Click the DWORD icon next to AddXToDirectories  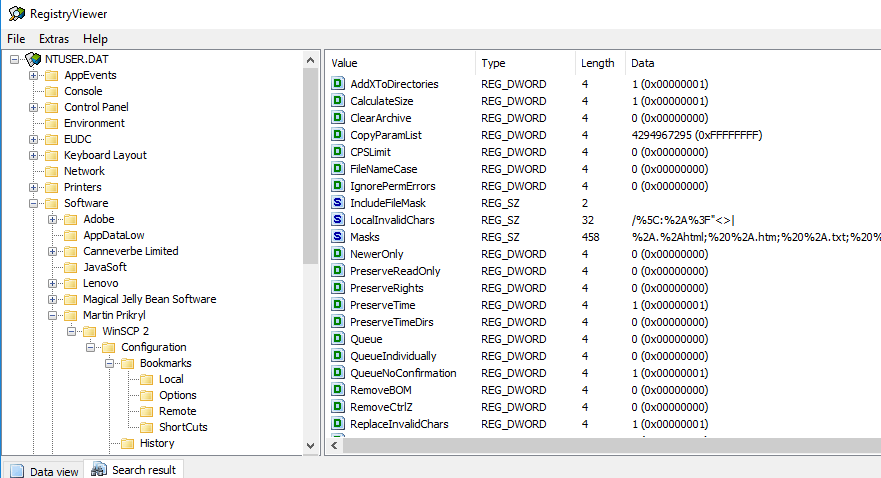(338, 84)
